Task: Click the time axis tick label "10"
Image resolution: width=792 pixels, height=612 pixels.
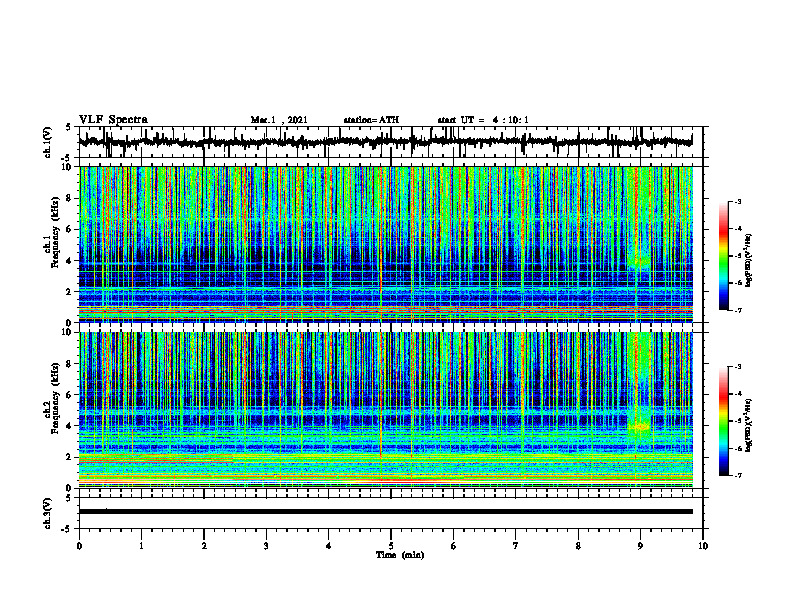Action: coord(703,546)
